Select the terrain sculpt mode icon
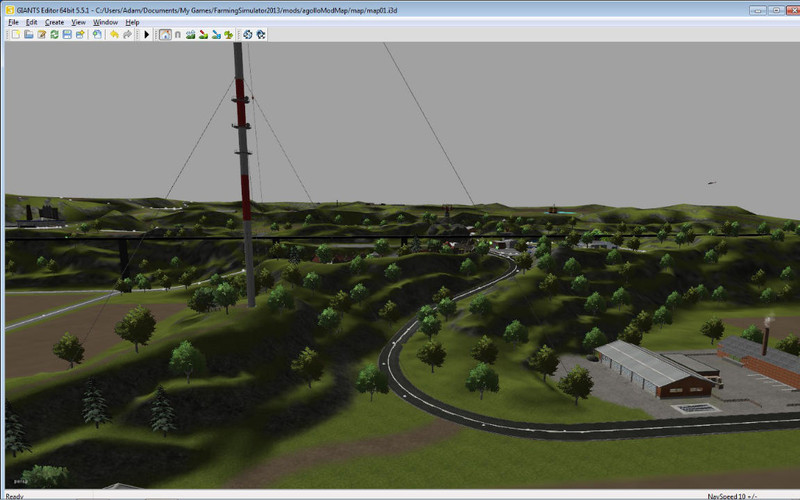800x500 pixels. [190, 34]
